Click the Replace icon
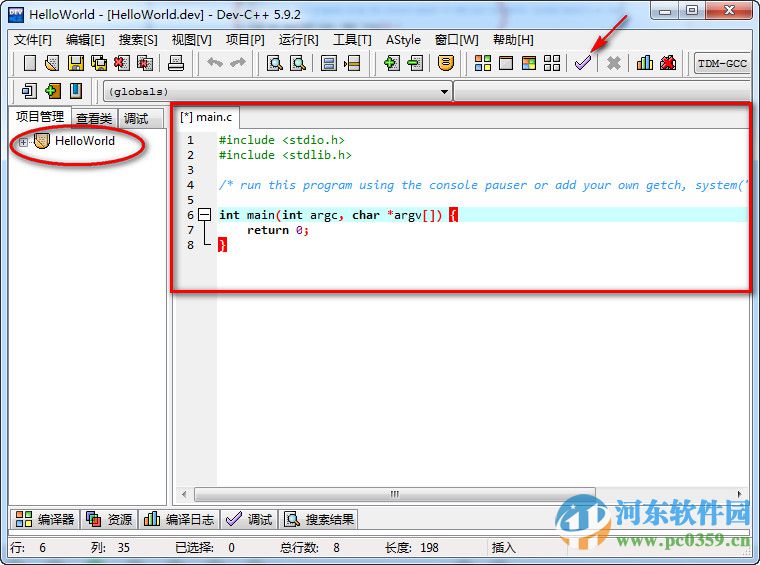This screenshot has height=565, width=760. tap(298, 63)
